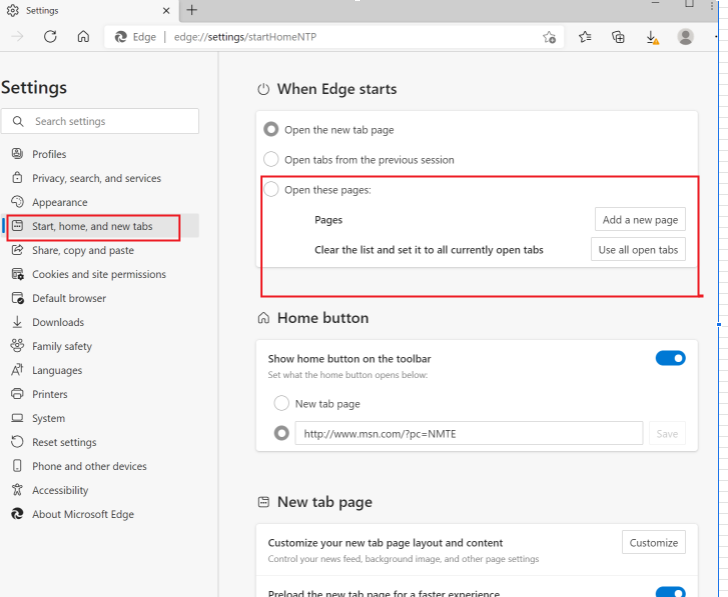Open the Favorites list icon
The width and height of the screenshot is (728, 597).
[x=585, y=37]
